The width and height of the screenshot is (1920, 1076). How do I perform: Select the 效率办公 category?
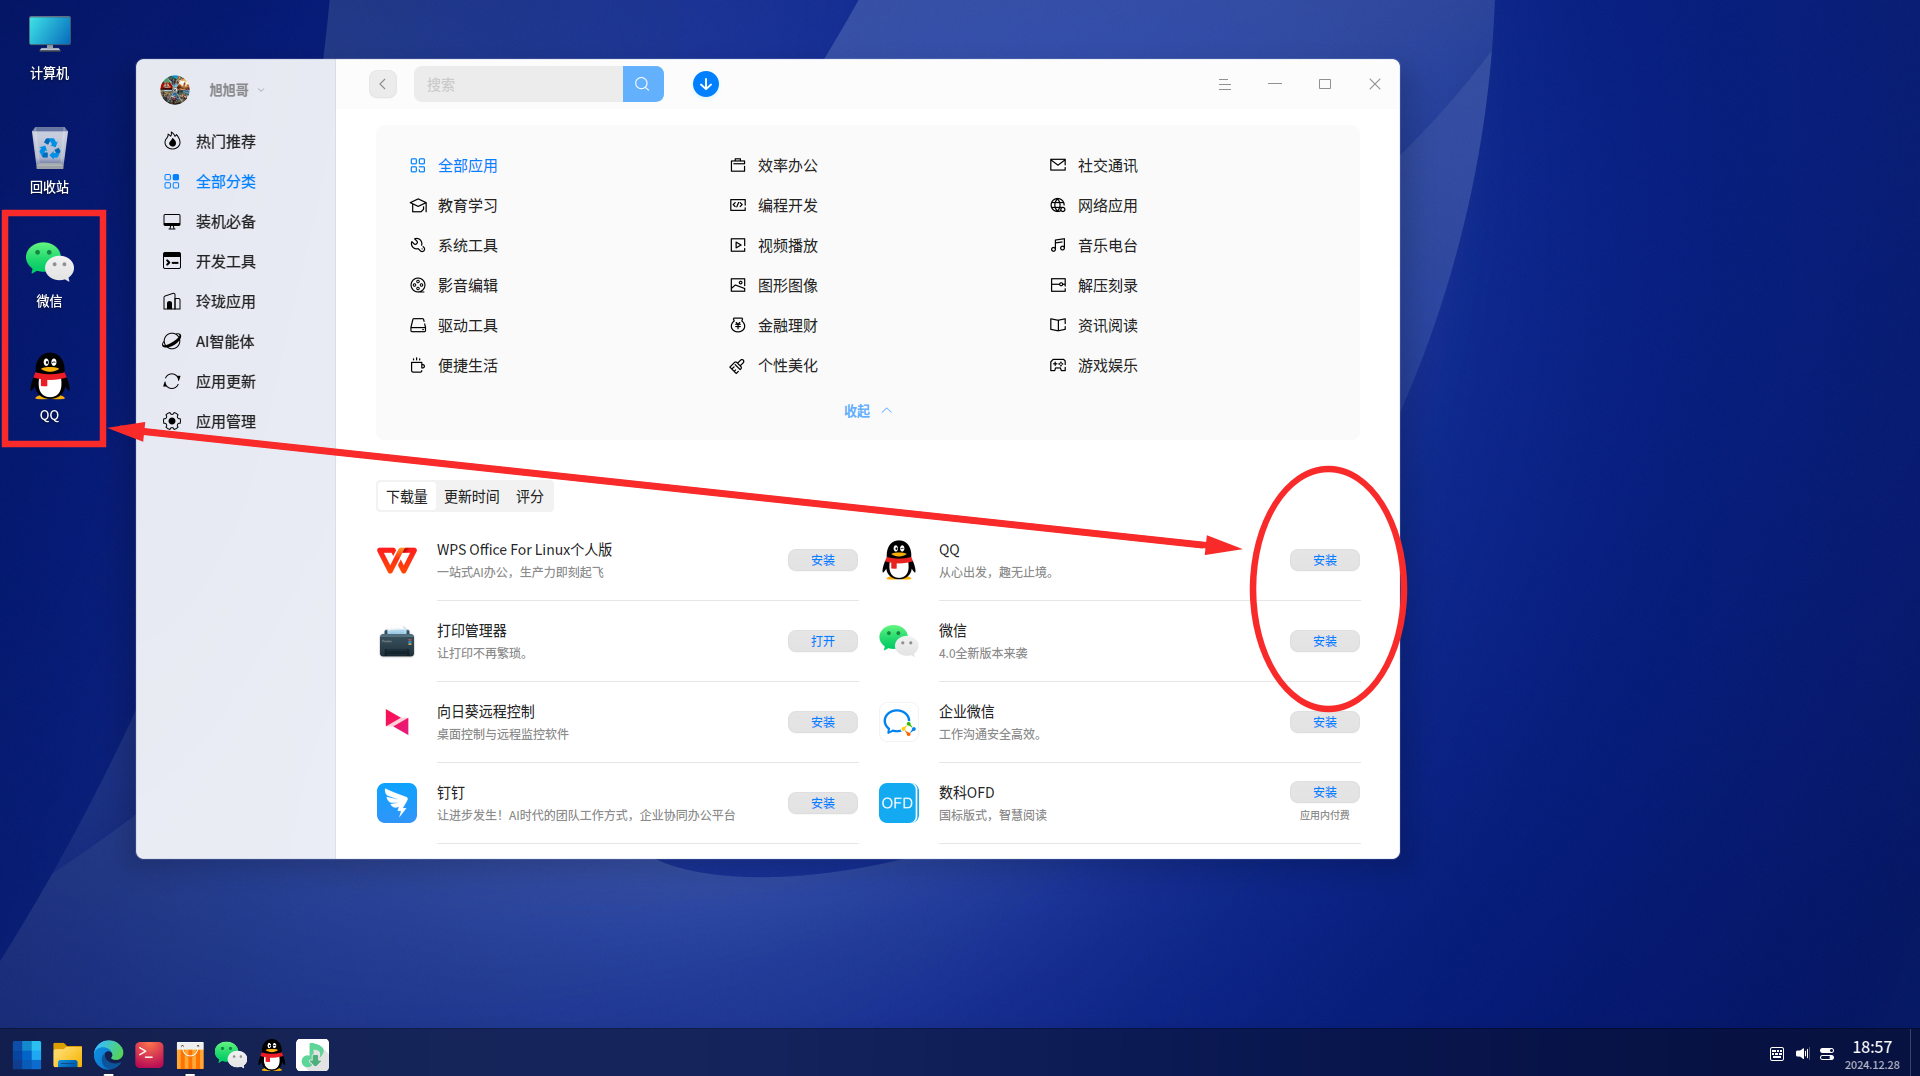tap(774, 165)
